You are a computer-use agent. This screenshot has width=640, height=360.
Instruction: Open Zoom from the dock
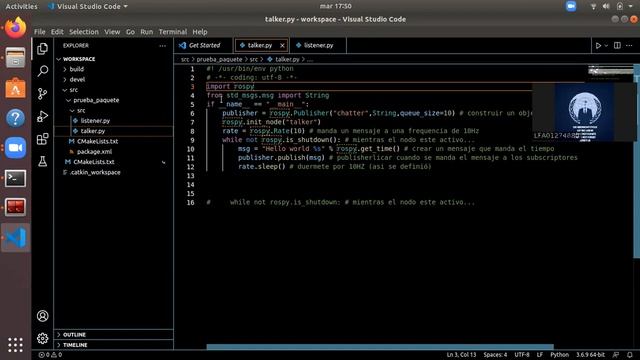click(16, 148)
